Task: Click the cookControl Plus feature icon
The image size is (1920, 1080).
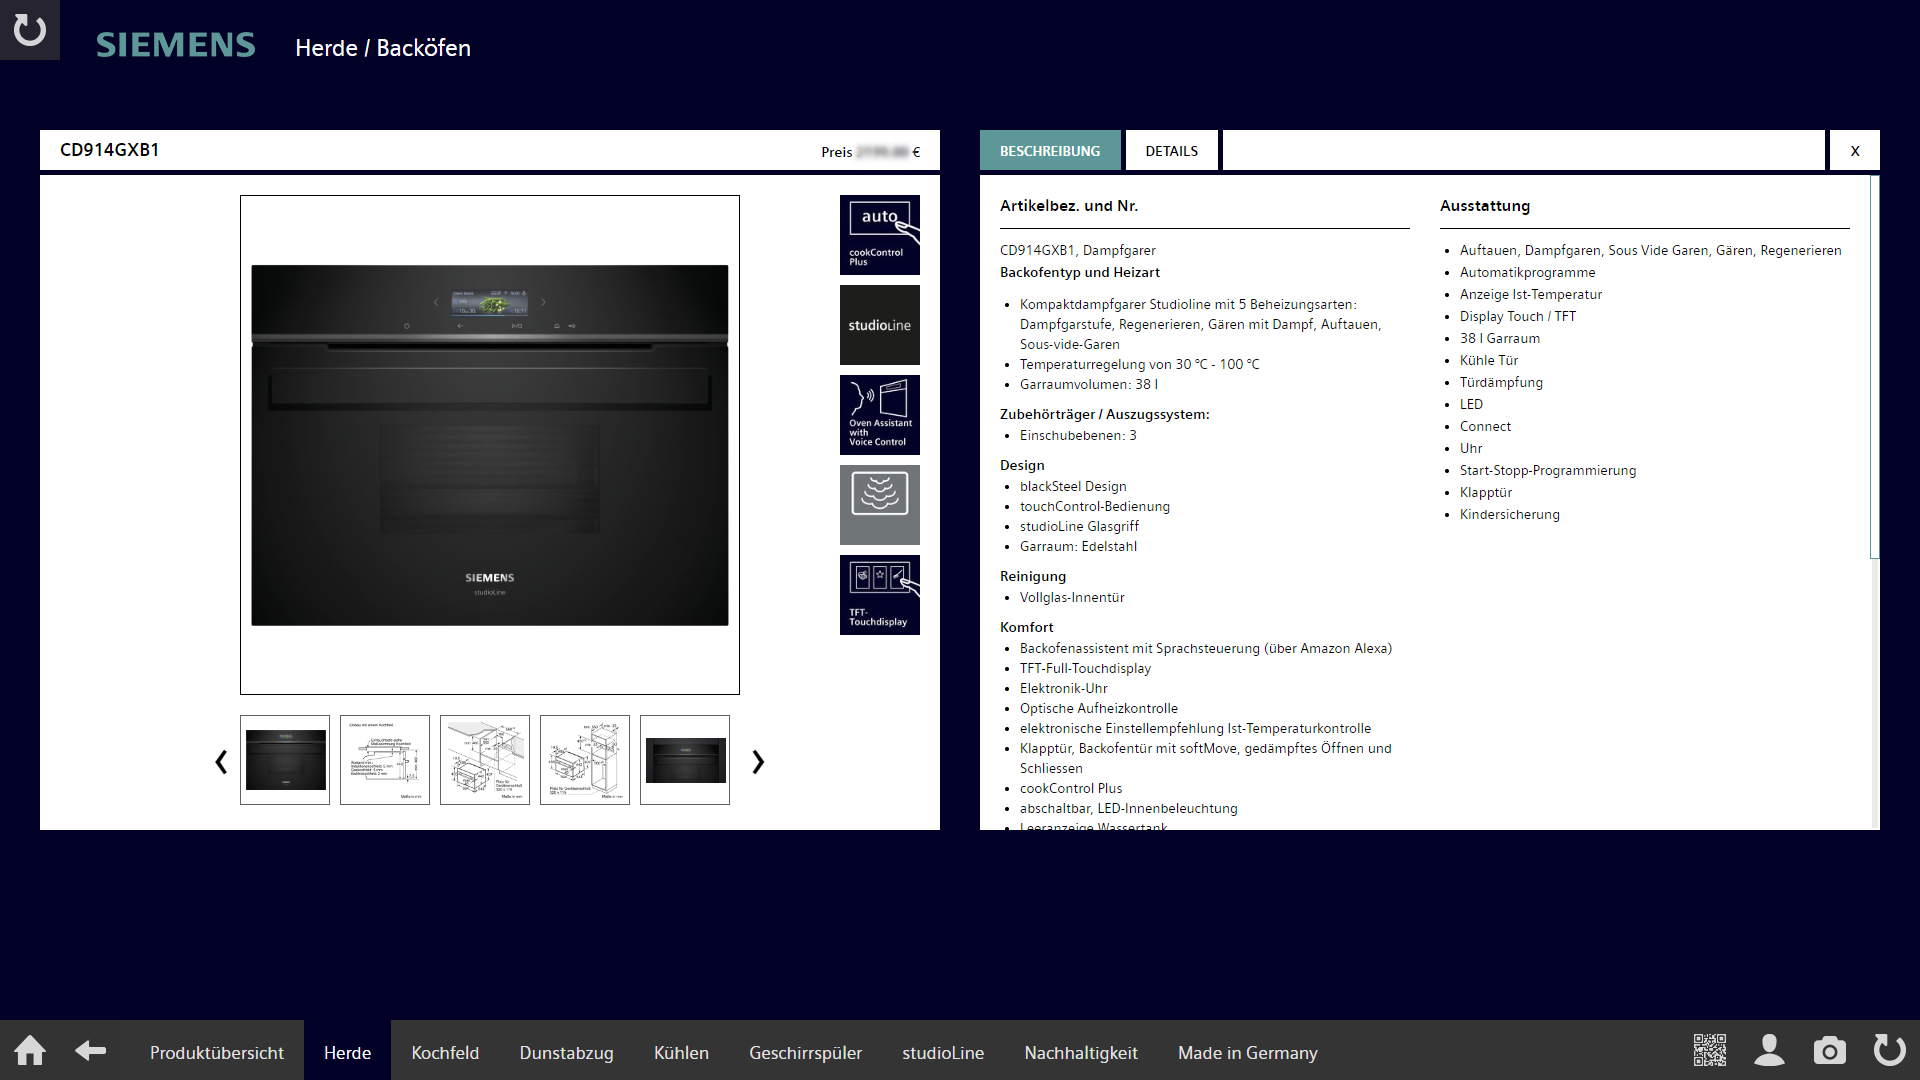Action: click(879, 235)
